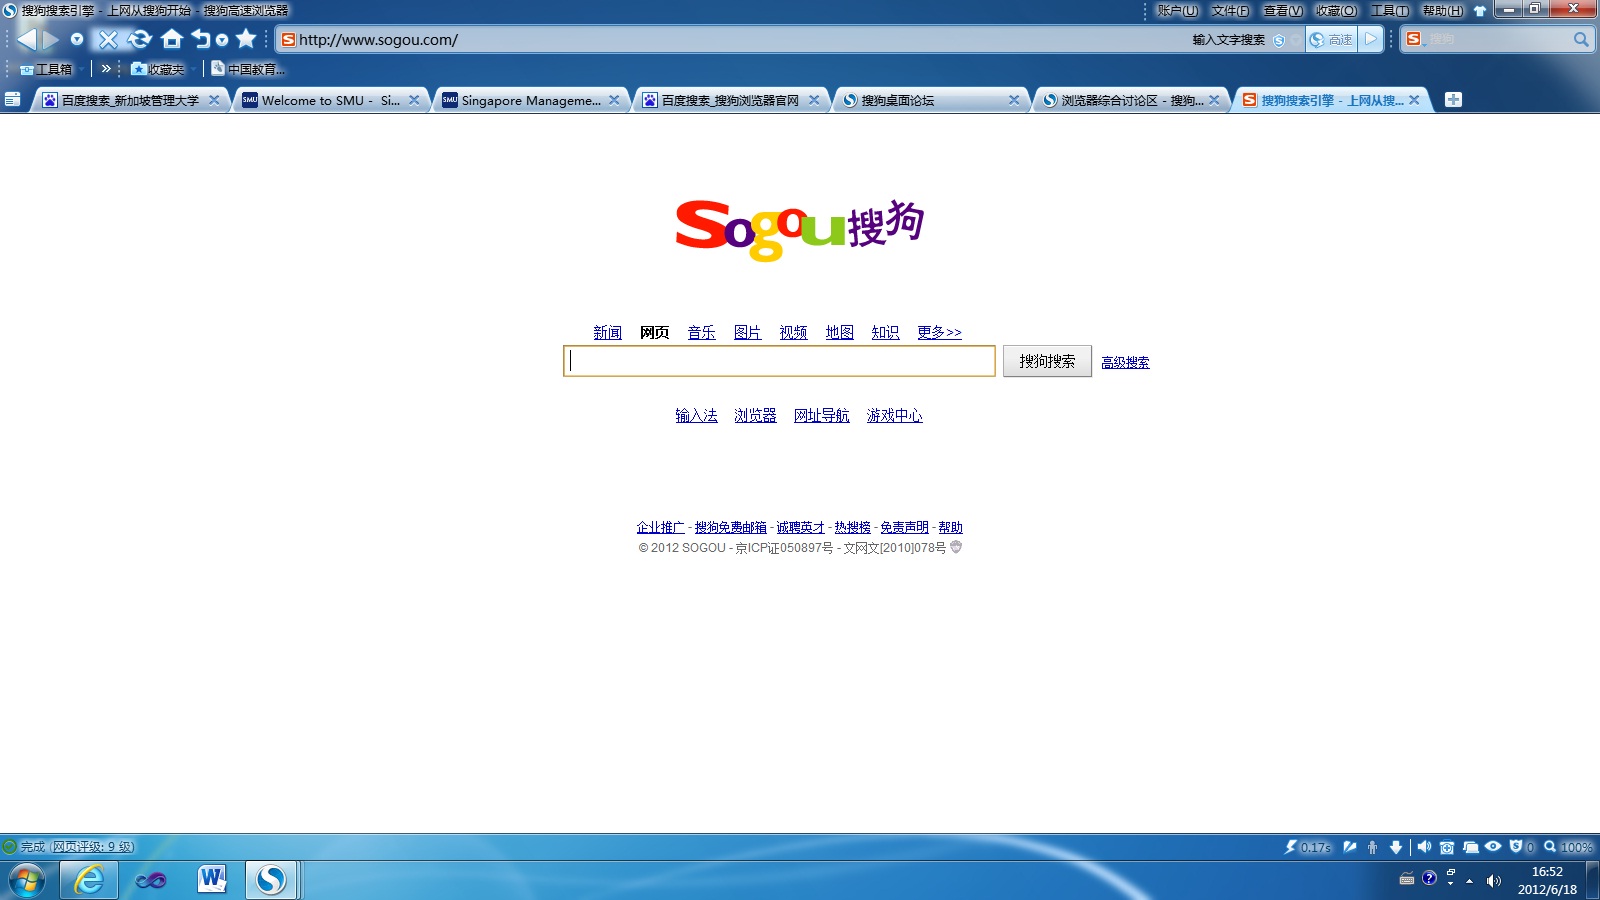Screen dimensions: 1600x900
Task: Close the 搜狗桌面论坛 tab
Action: coord(1014,100)
